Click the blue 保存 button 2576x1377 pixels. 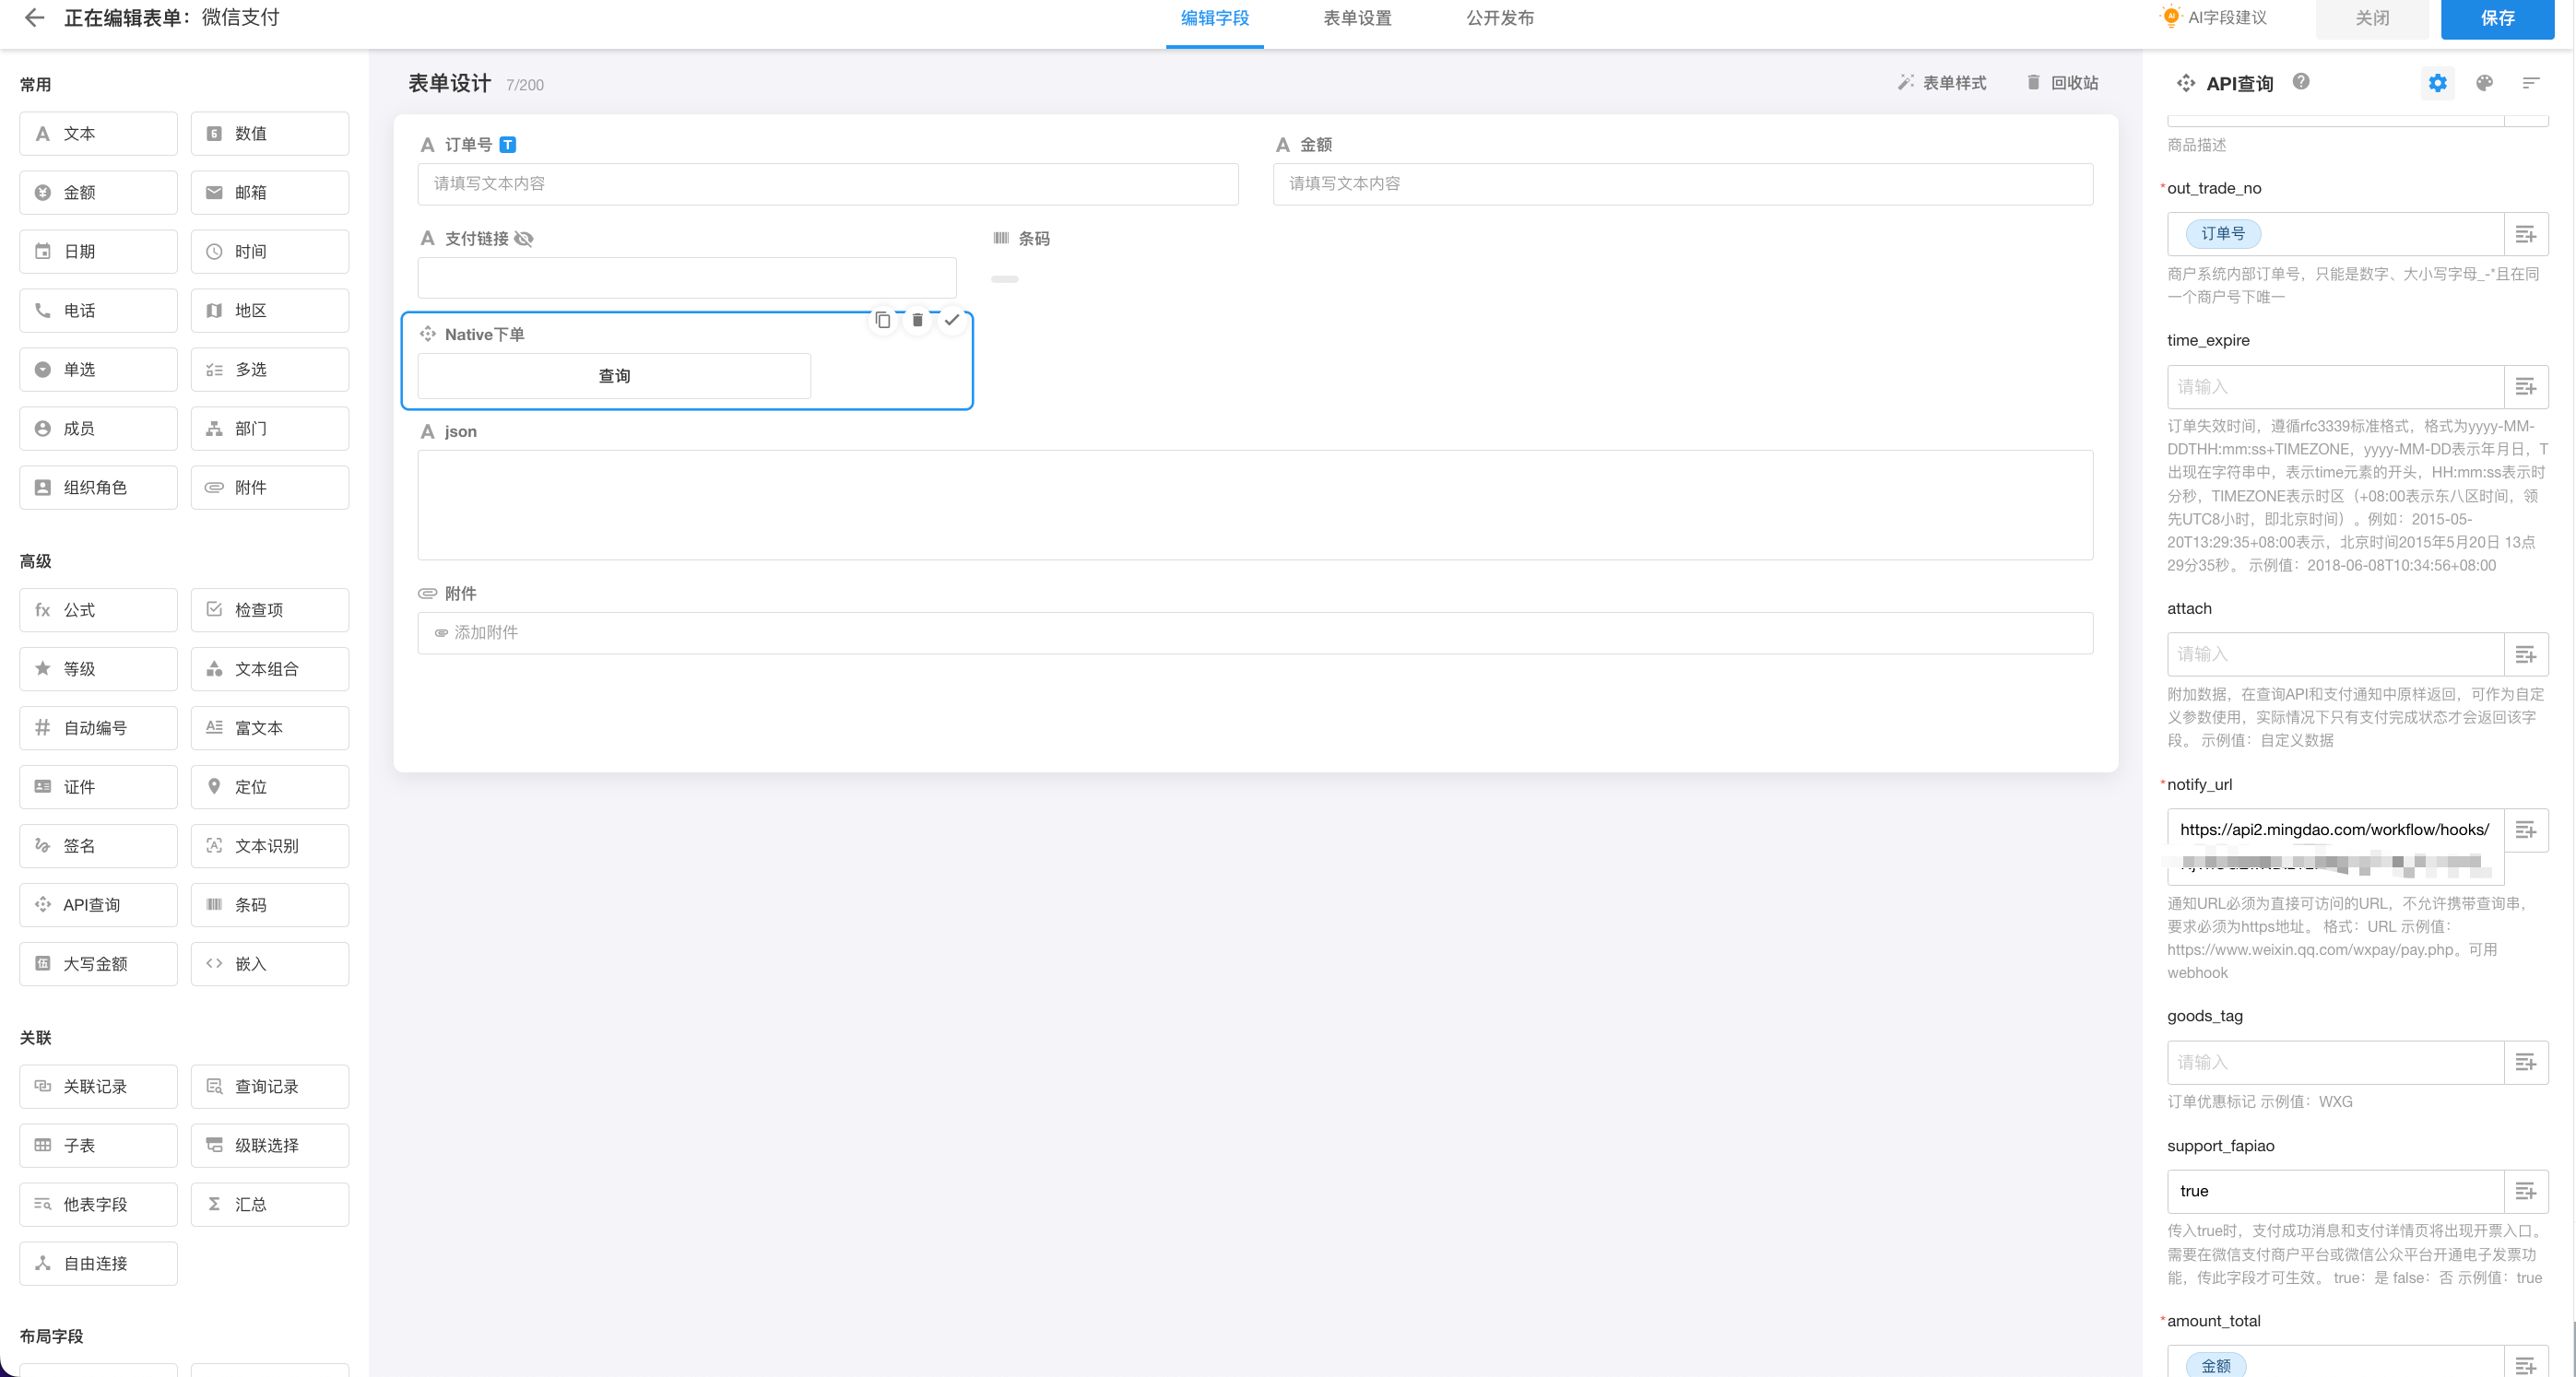pyautogui.click(x=2497, y=18)
